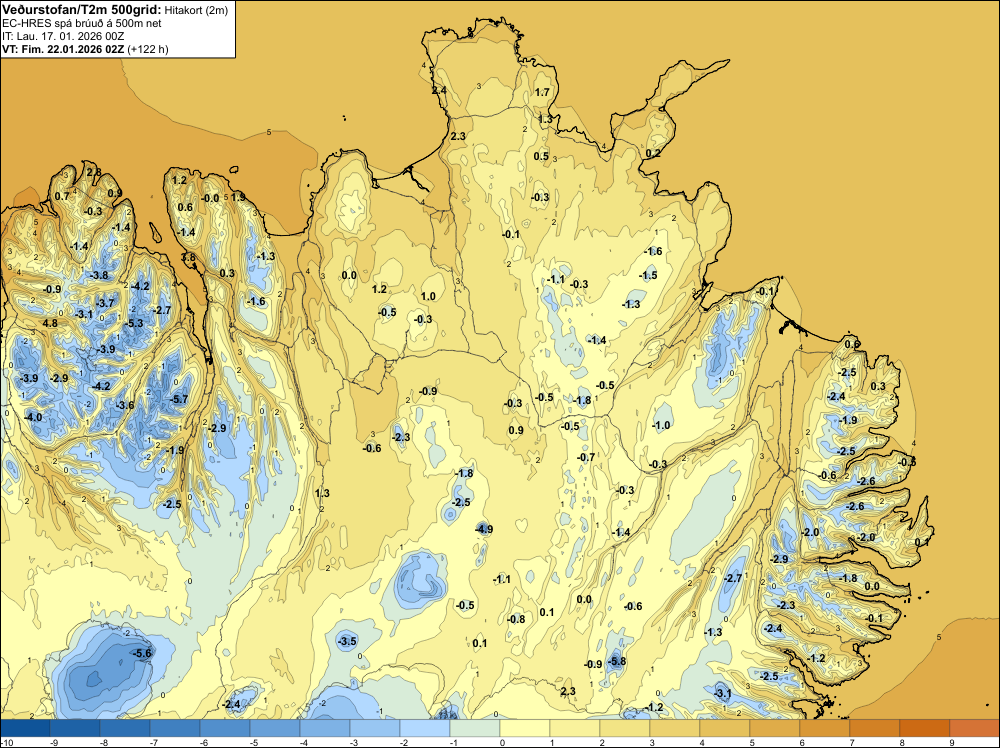This screenshot has height=748, width=1000.
Task: Click the 0.2 temperature value
Action: coord(653,154)
